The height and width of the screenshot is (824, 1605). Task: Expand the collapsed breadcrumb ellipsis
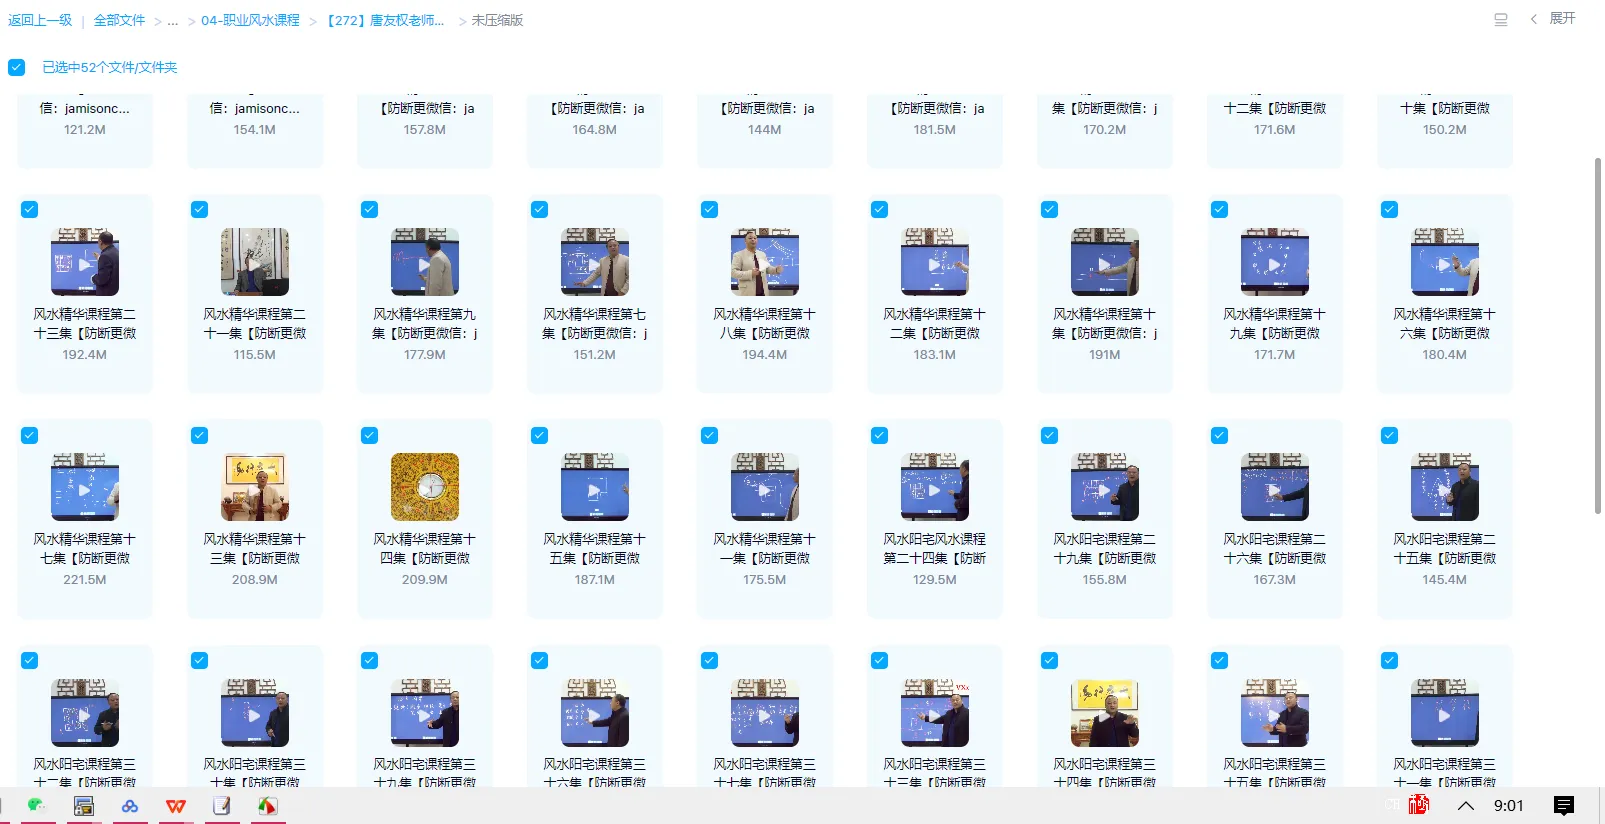pyautogui.click(x=173, y=20)
